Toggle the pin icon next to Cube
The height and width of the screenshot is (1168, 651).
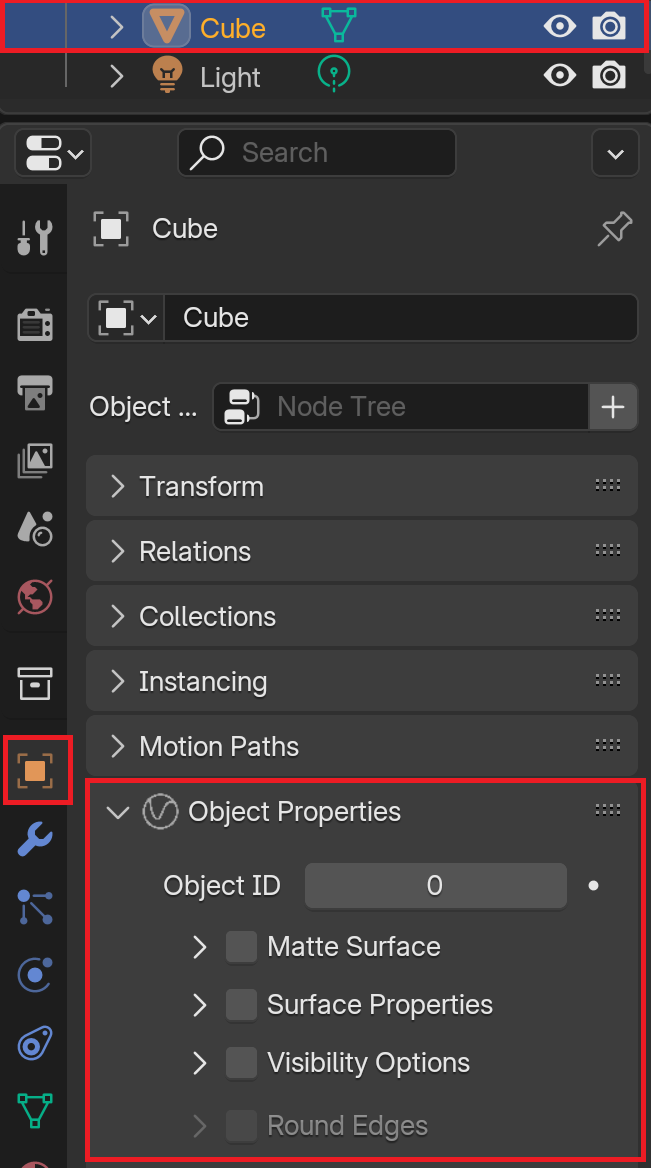click(615, 229)
